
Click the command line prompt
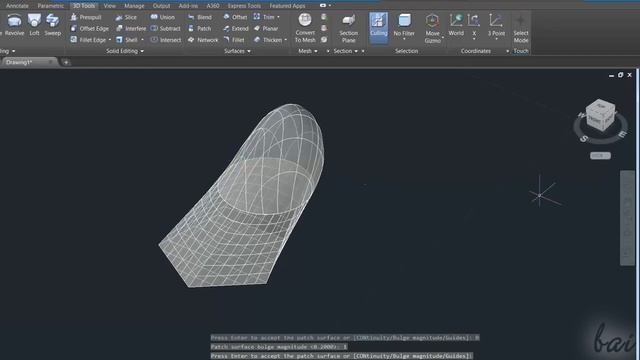341,356
